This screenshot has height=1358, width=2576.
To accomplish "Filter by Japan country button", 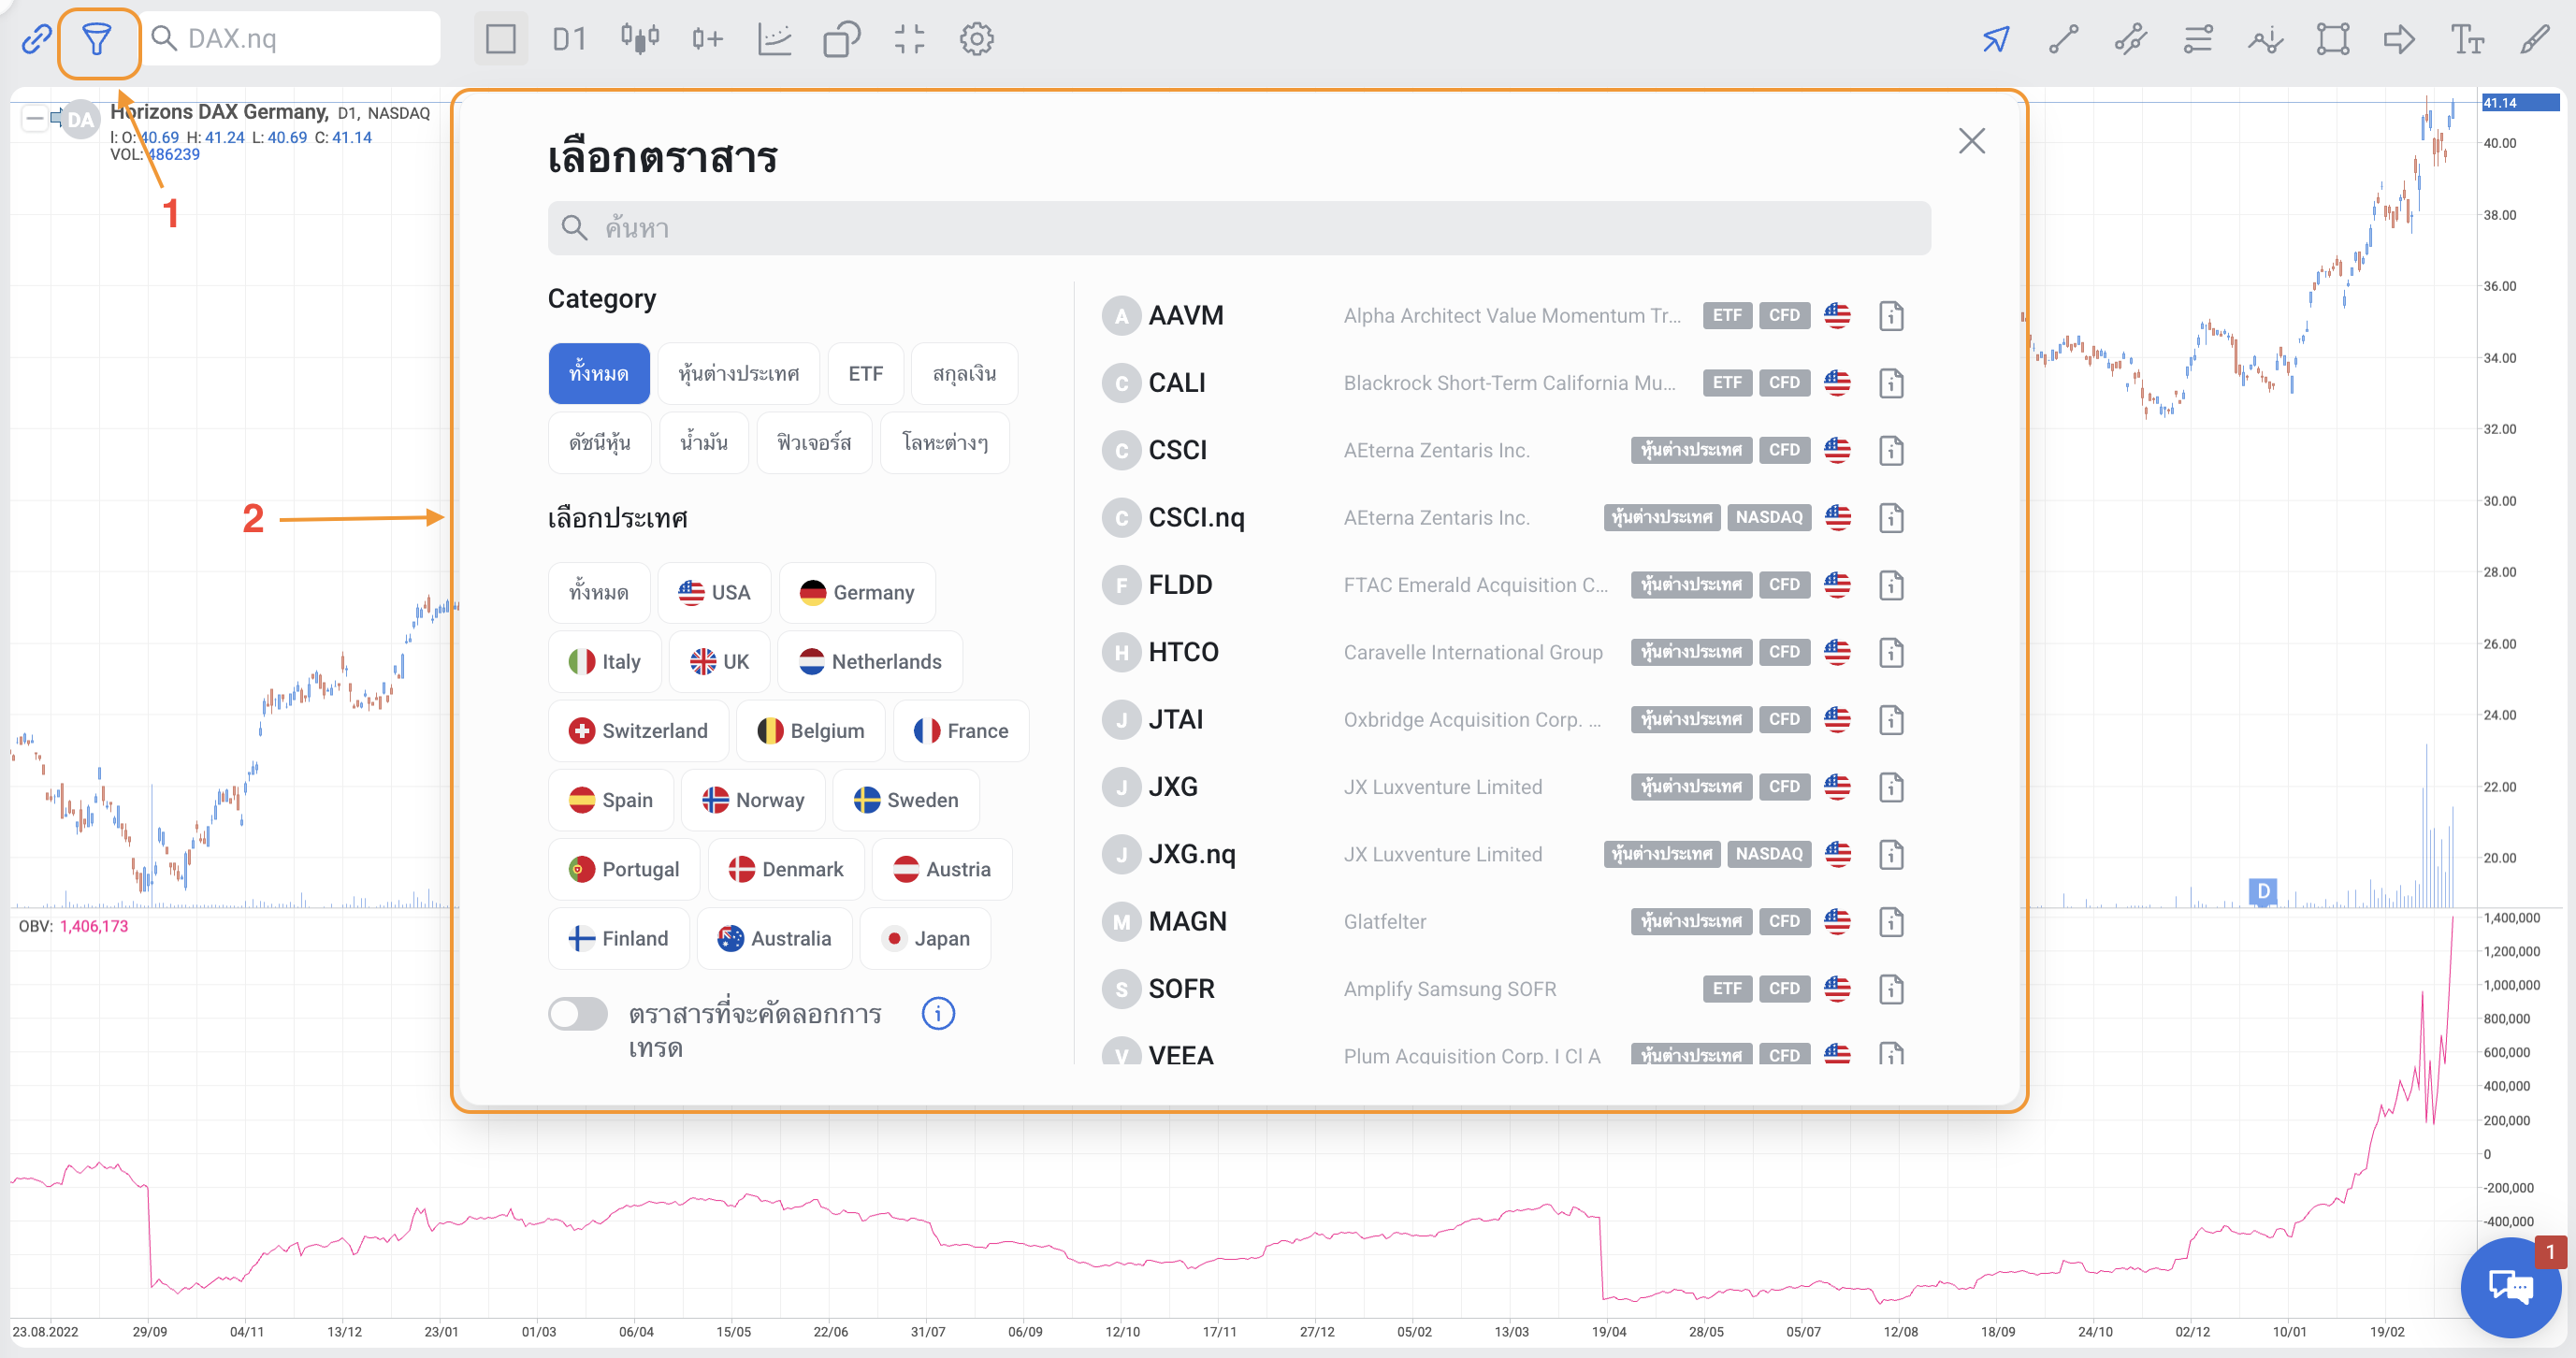I will tap(925, 939).
